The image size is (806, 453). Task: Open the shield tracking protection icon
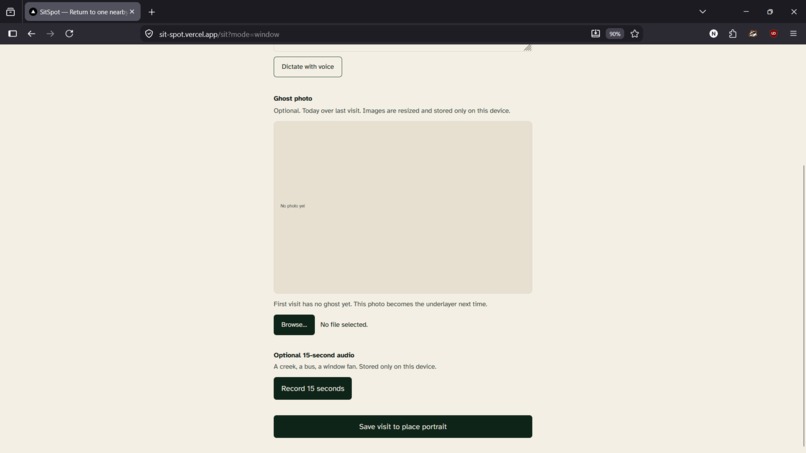pos(149,34)
